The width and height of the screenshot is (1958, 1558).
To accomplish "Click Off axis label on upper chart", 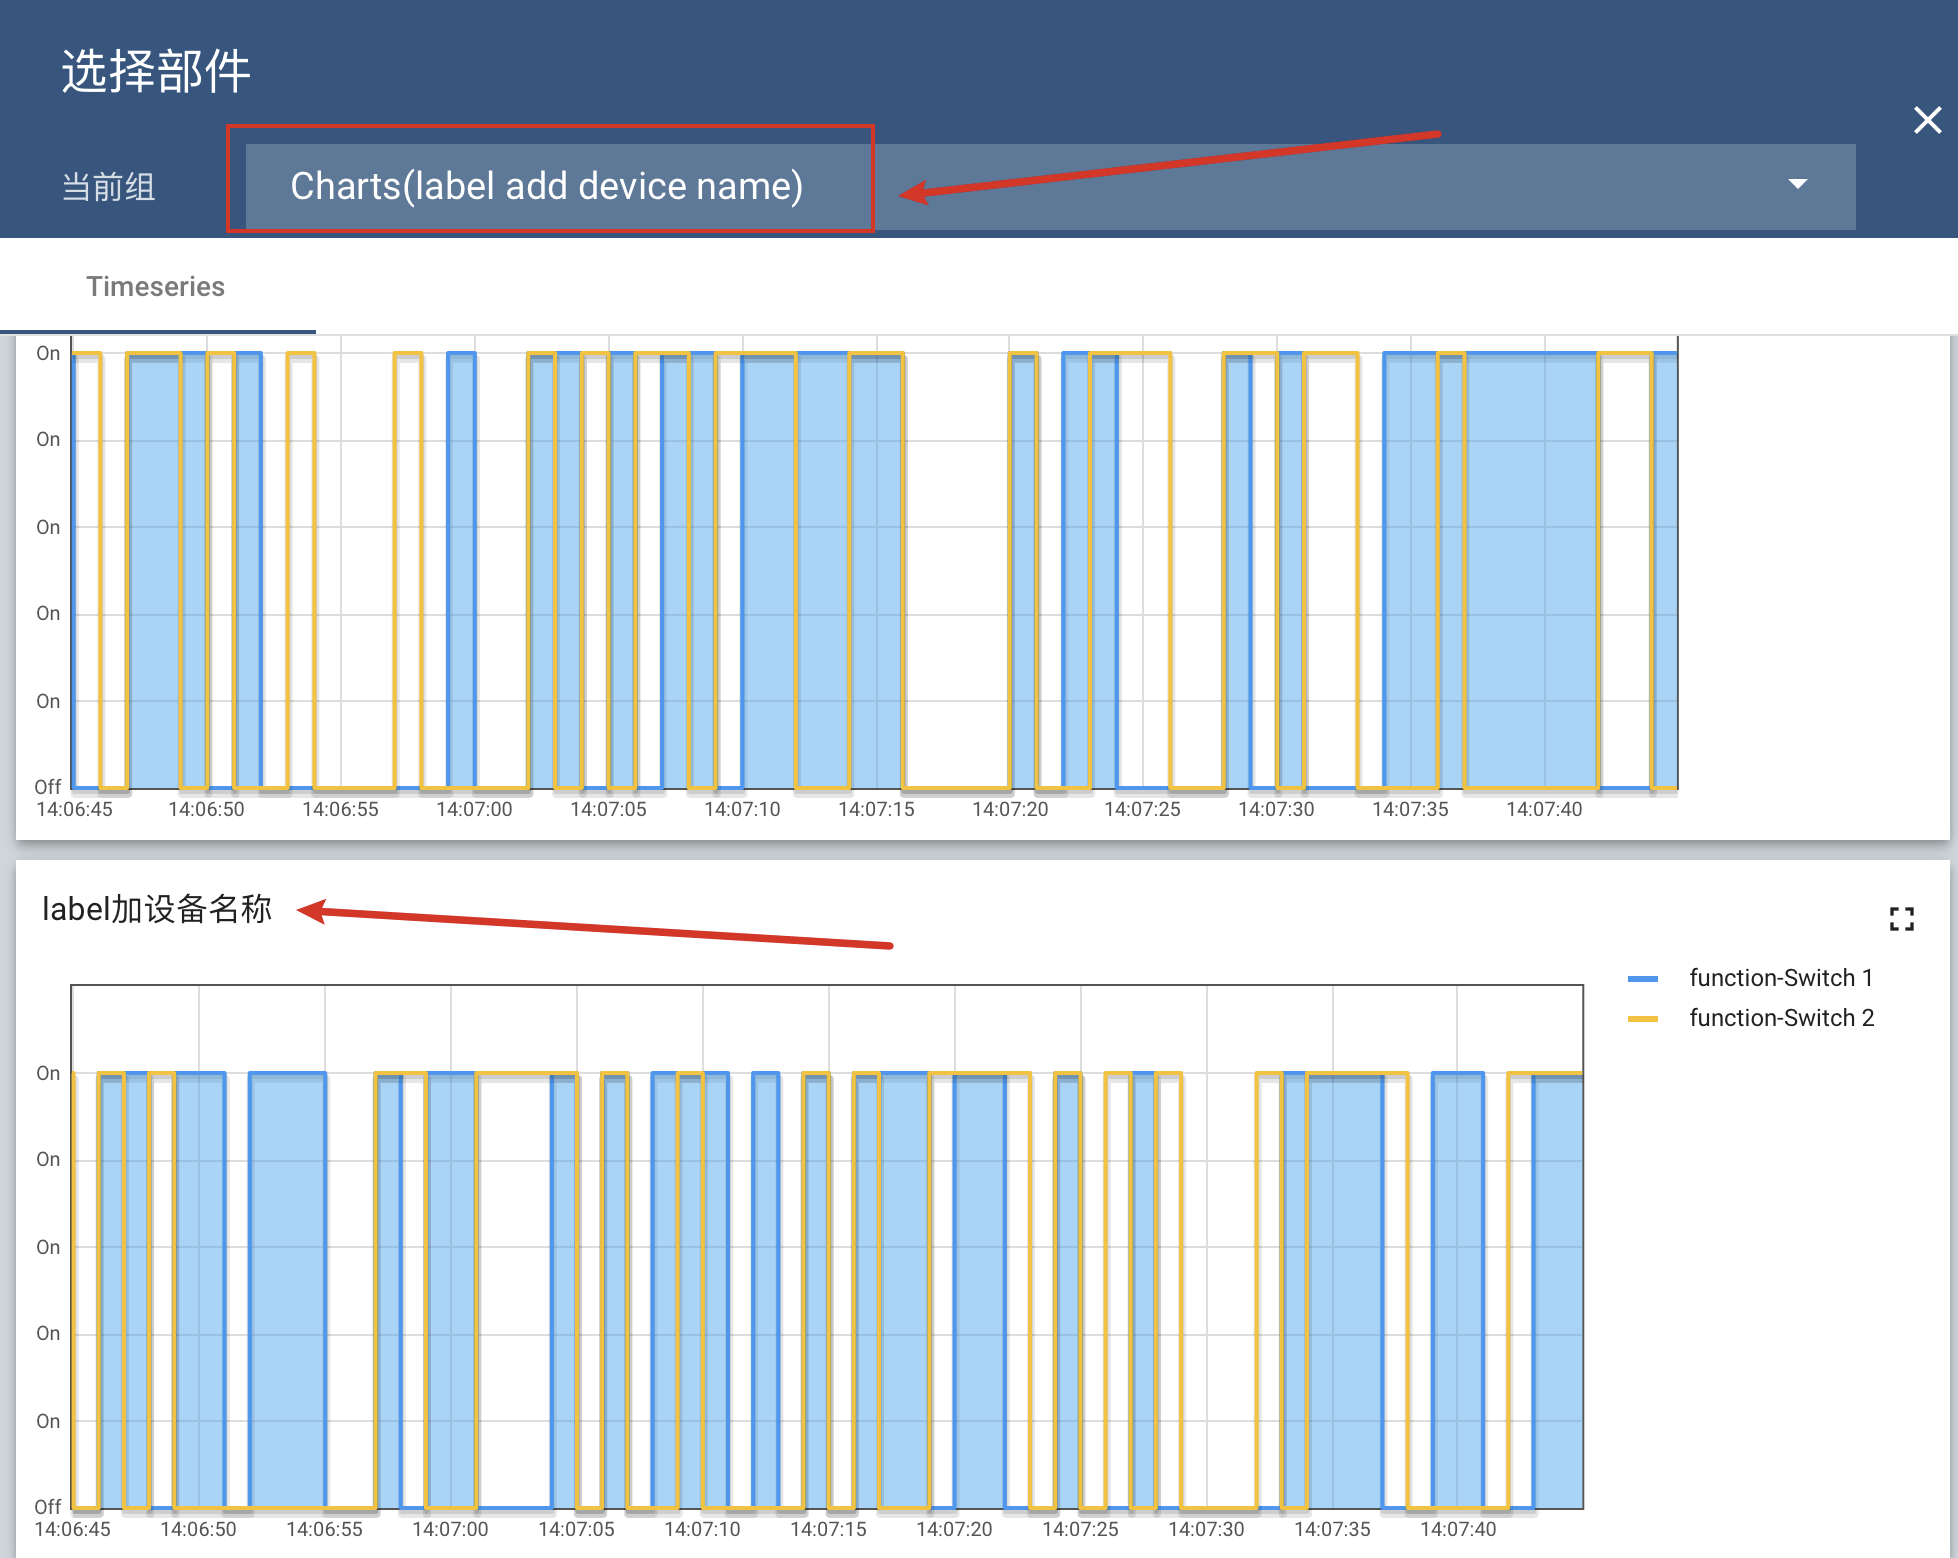I will pyautogui.click(x=47, y=786).
